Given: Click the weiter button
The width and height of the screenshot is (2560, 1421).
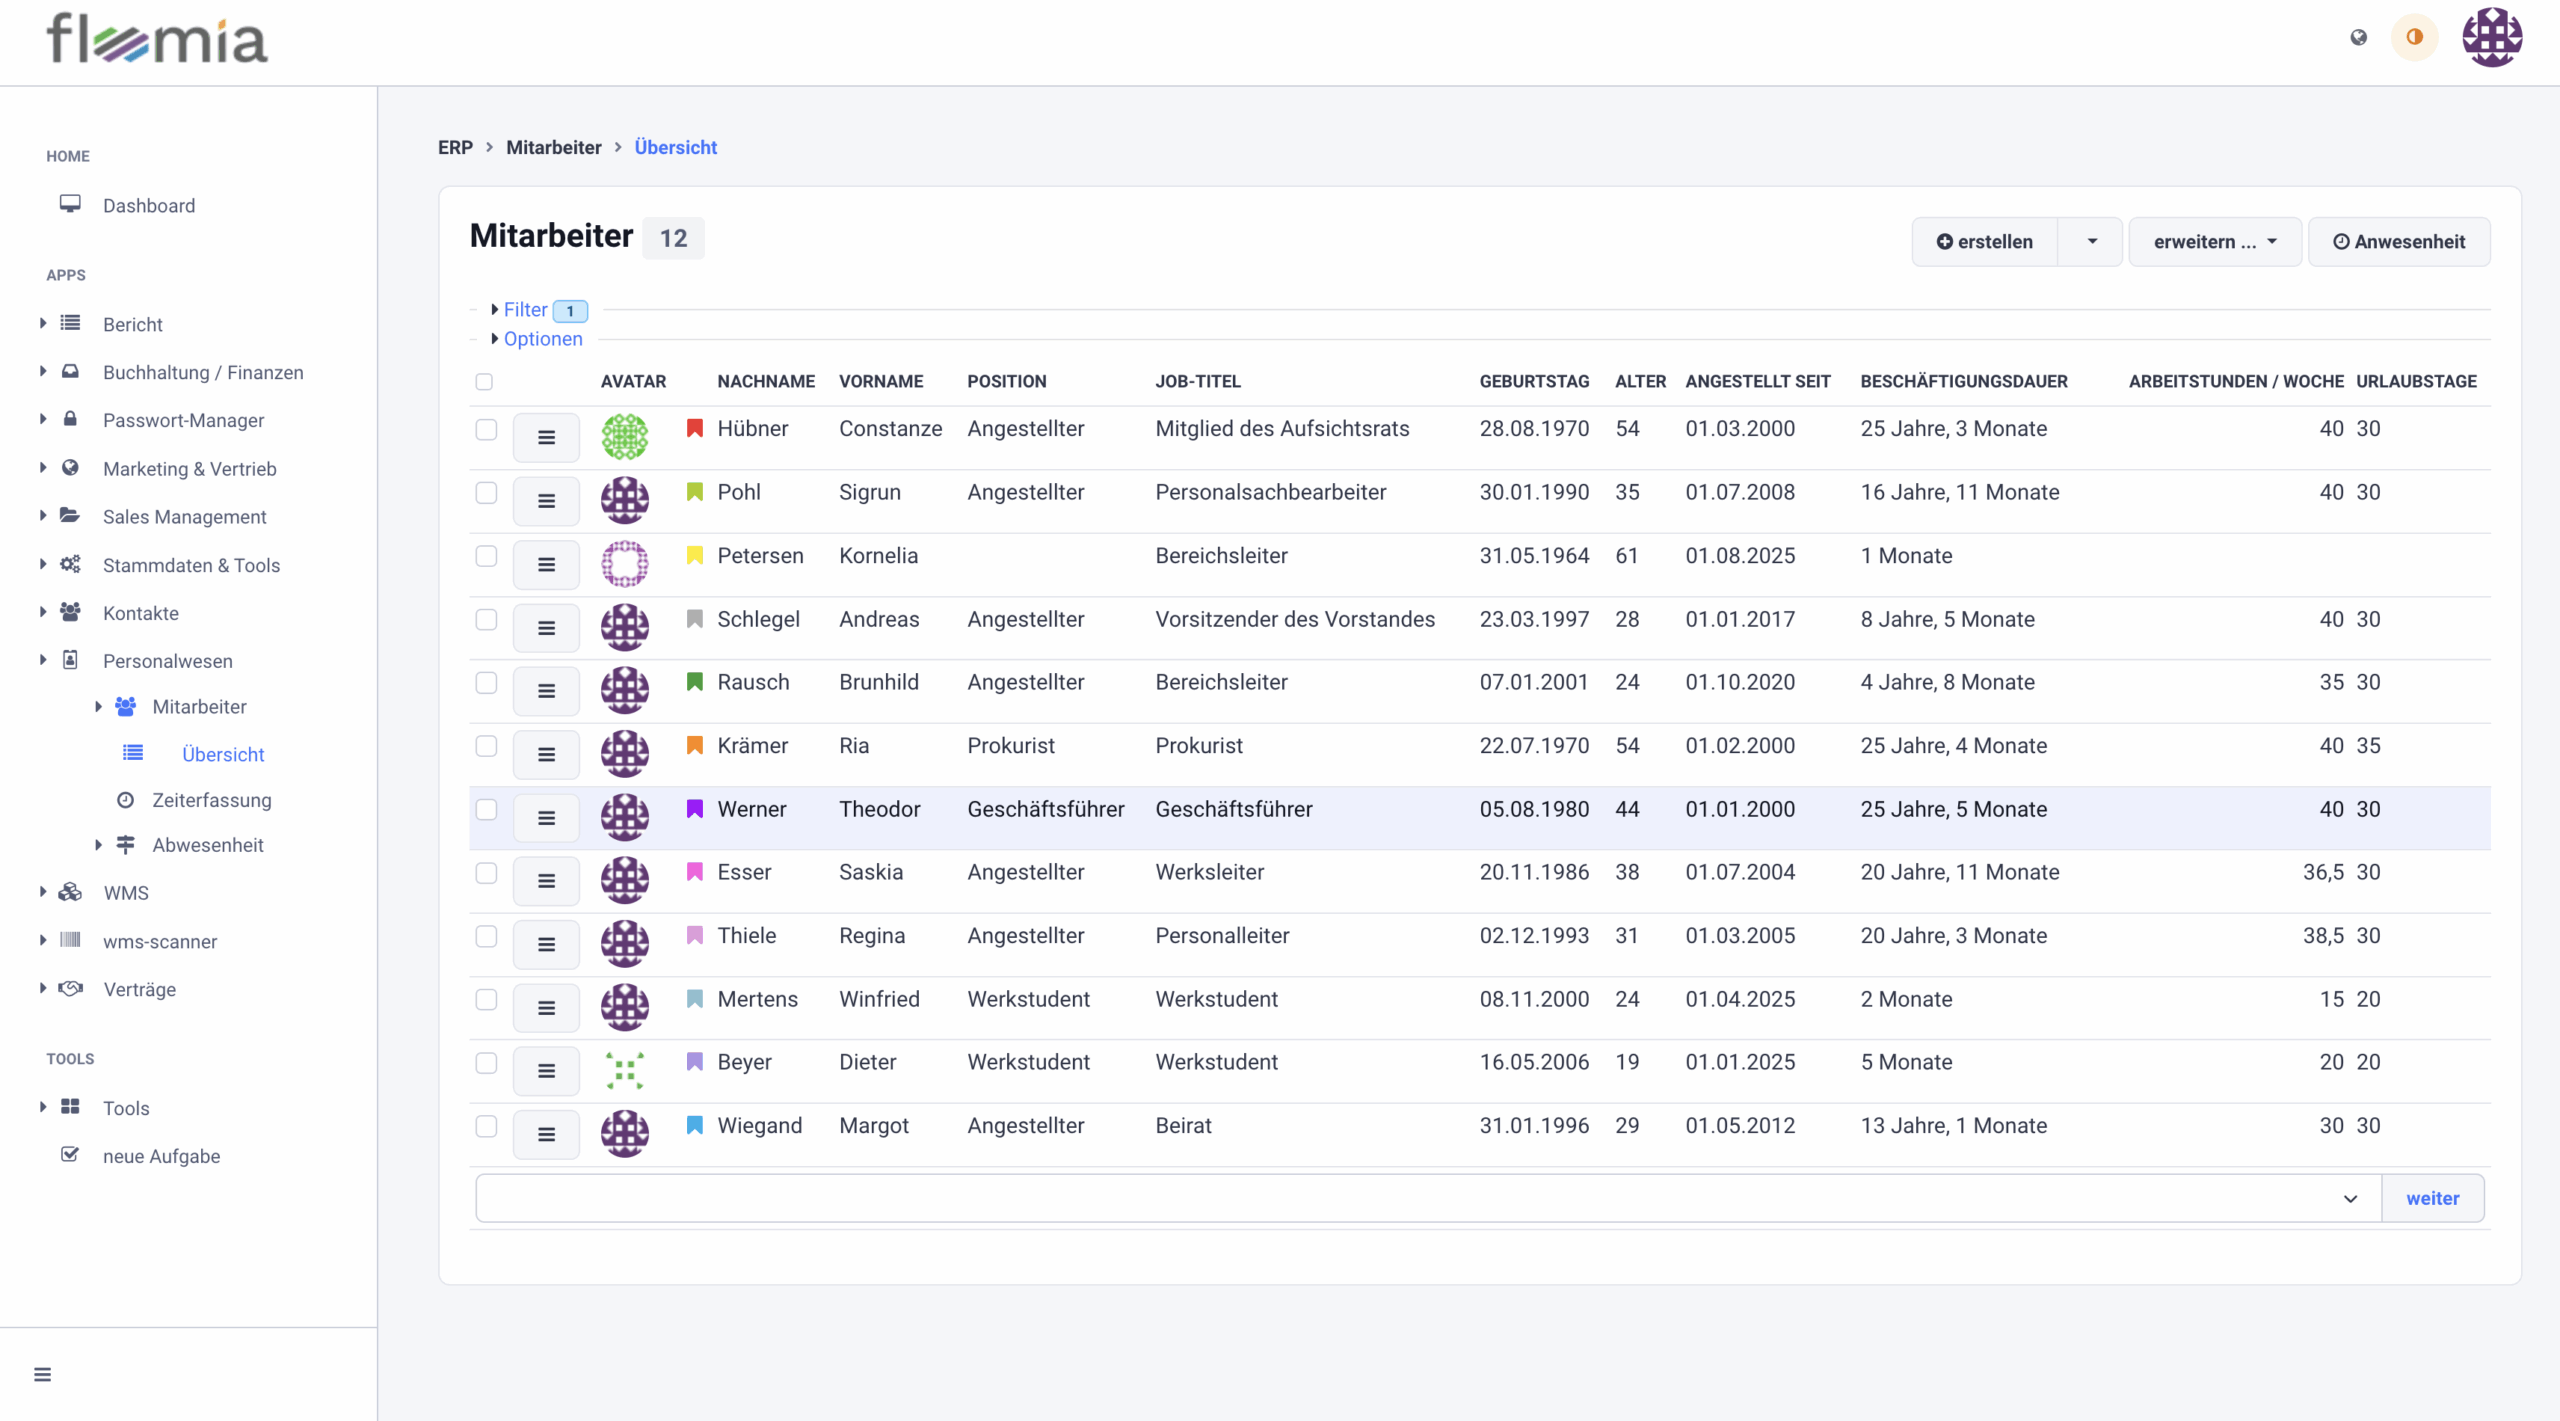Looking at the screenshot, I should coord(2431,1198).
